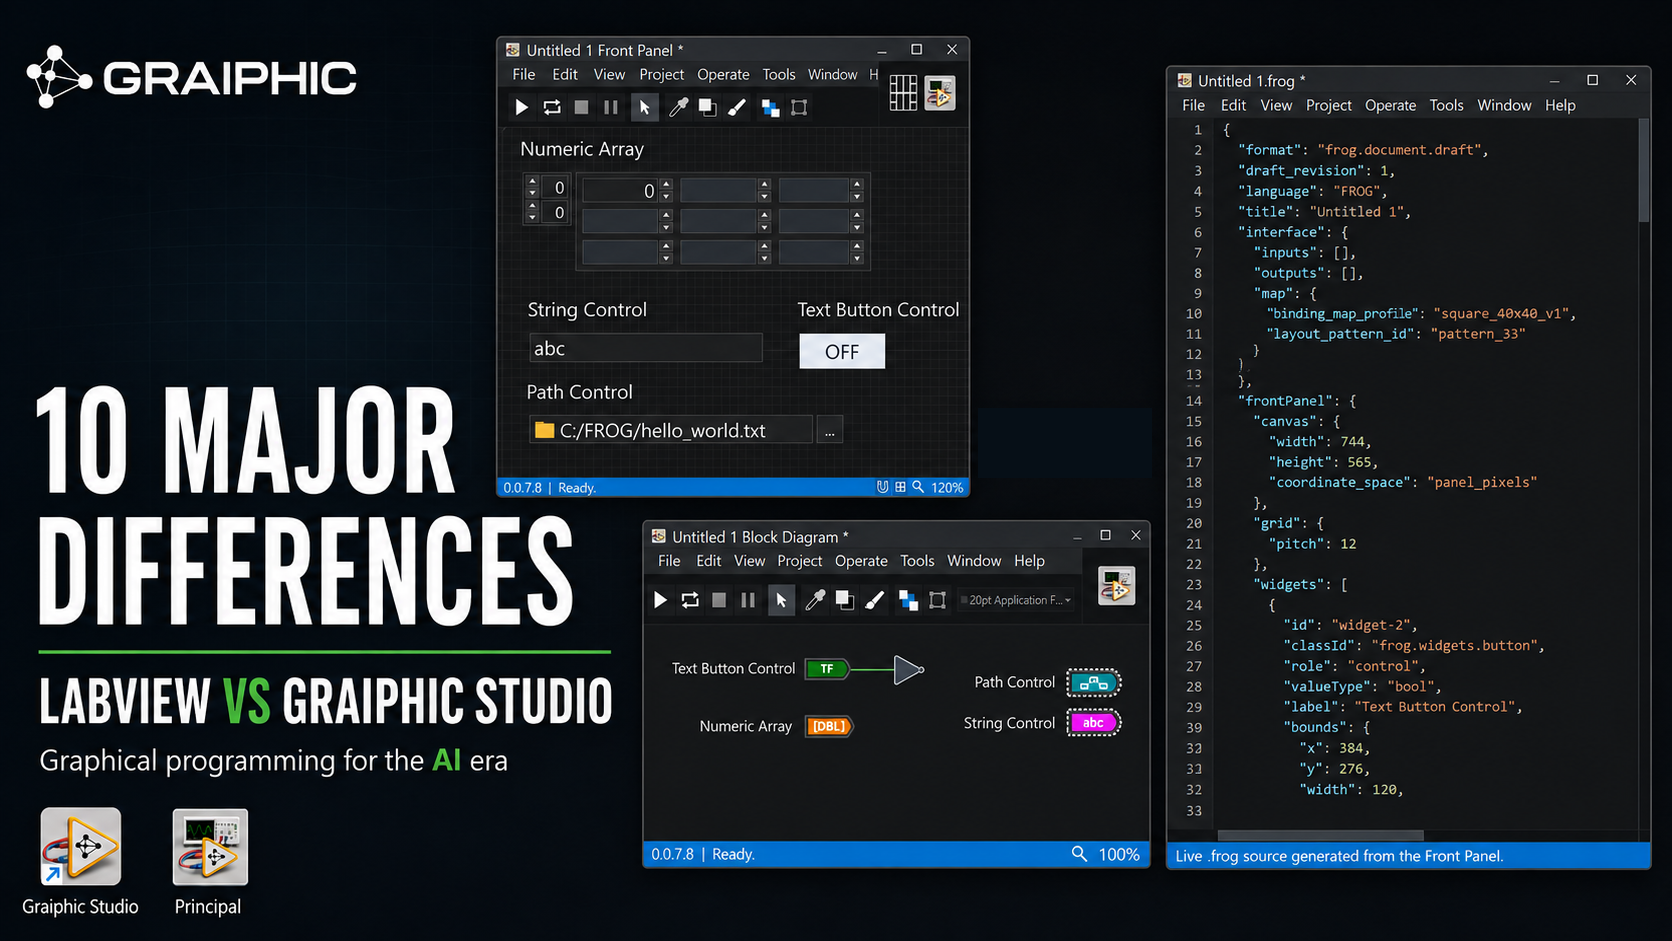The height and width of the screenshot is (941, 1672).
Task: Click the blue squares icon in Front Panel toolbar
Action: [770, 108]
